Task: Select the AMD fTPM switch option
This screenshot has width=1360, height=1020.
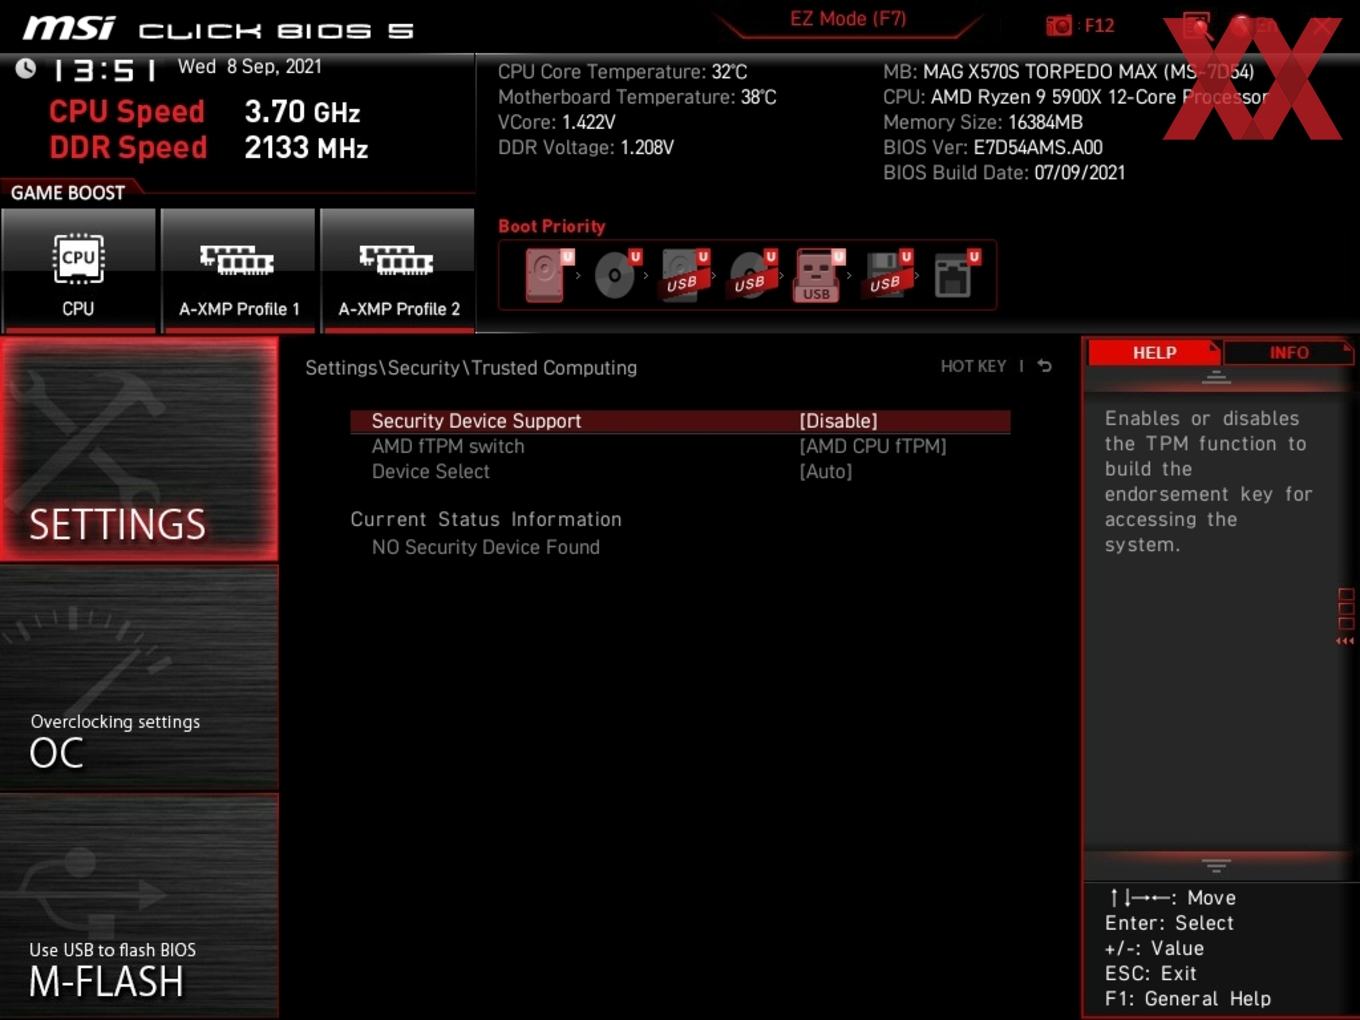Action: click(x=448, y=446)
